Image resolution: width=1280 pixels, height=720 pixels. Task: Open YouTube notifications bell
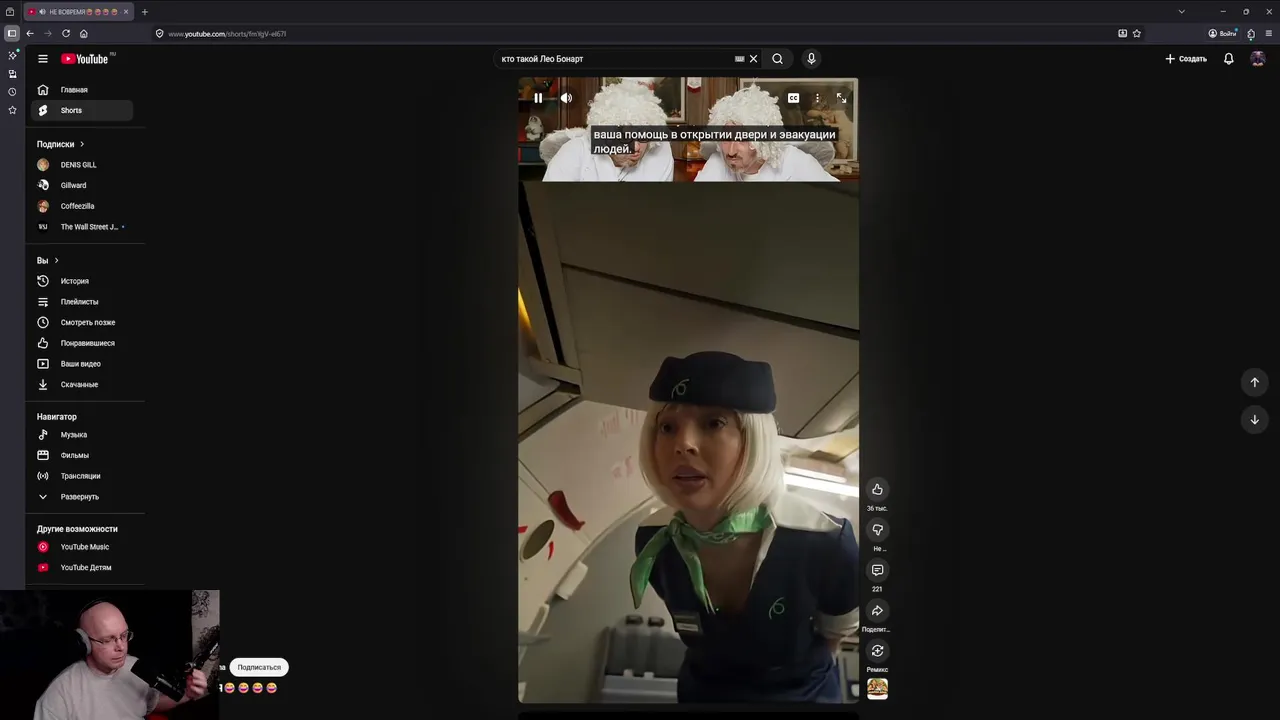[x=1229, y=59]
